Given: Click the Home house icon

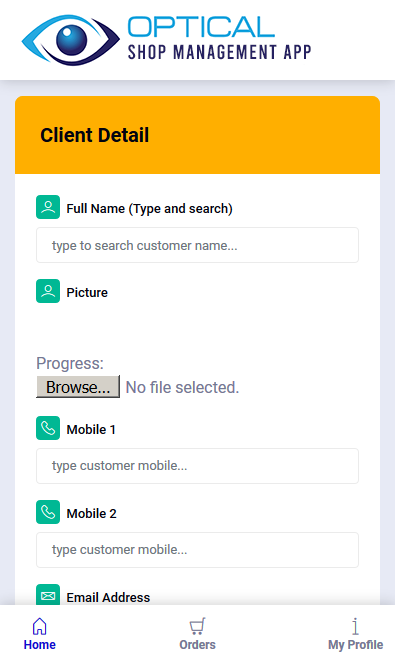Looking at the screenshot, I should point(39,626).
